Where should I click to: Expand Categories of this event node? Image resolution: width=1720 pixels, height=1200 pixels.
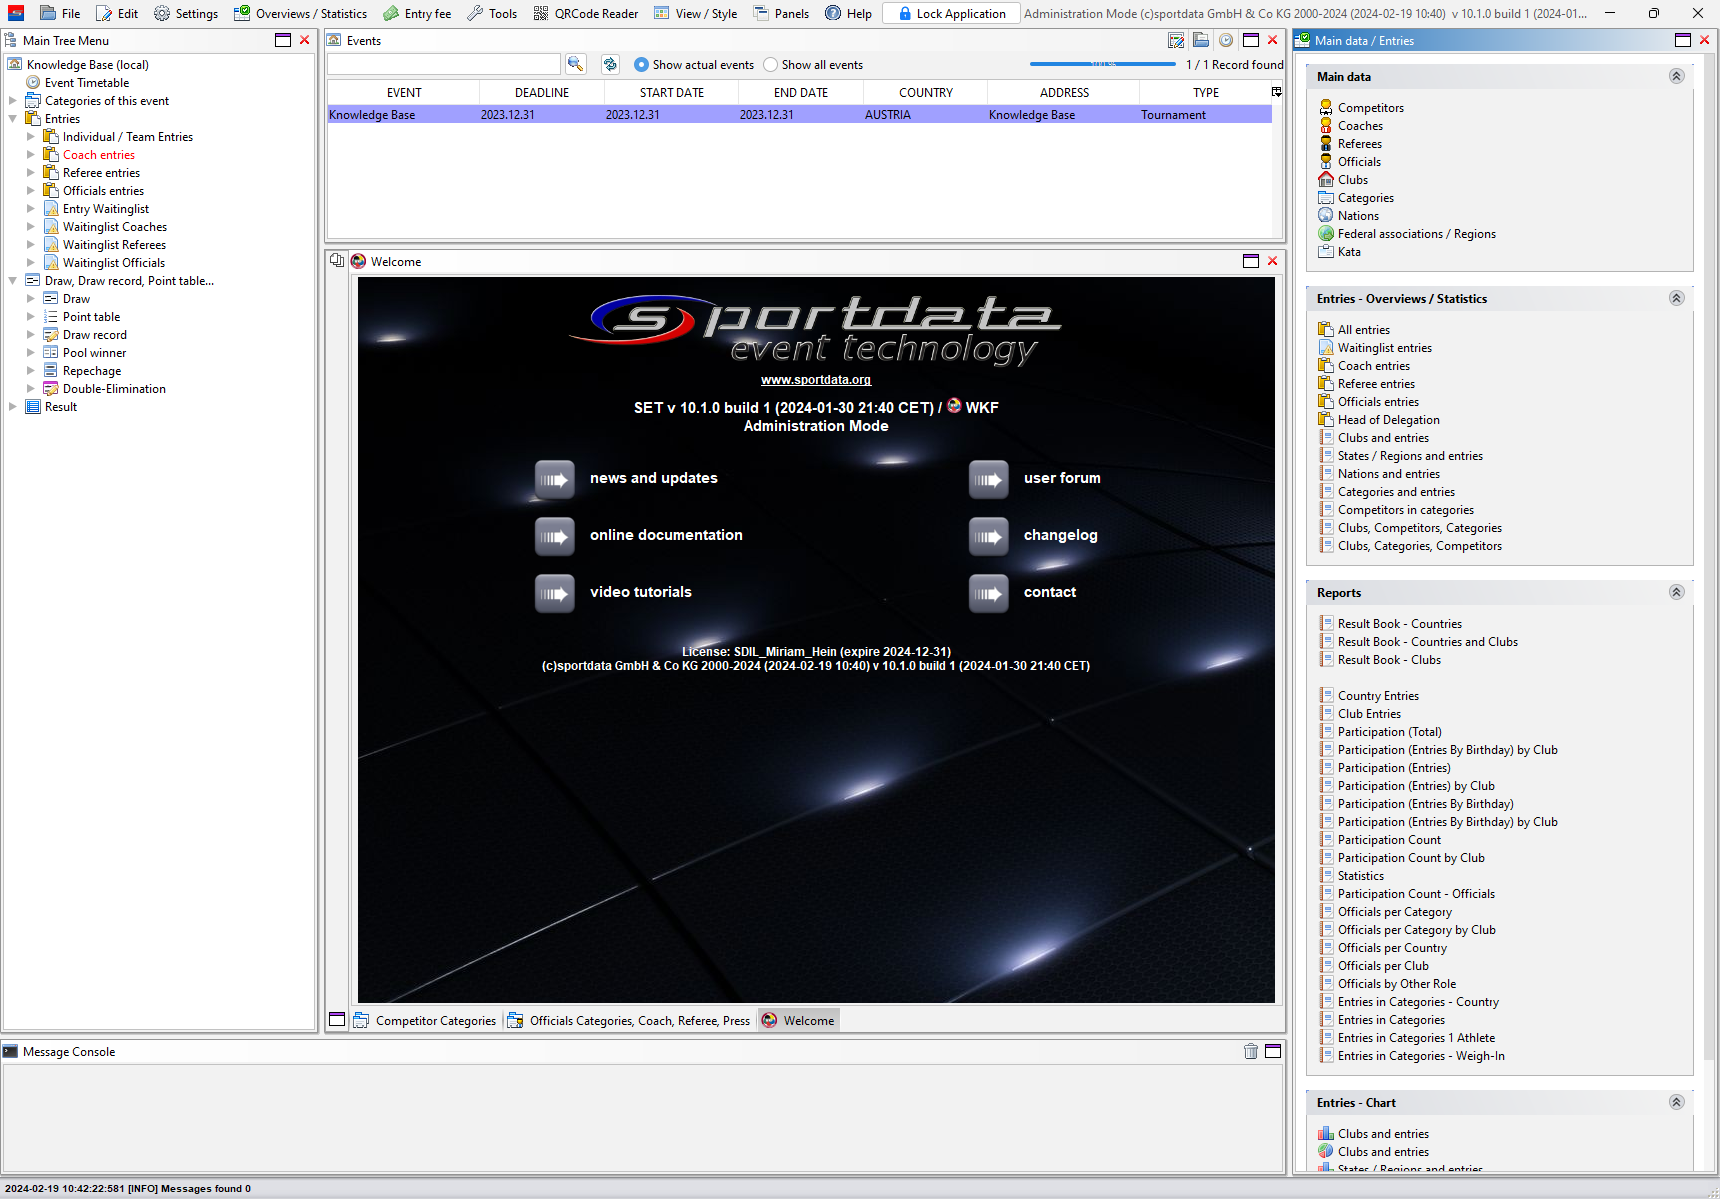(x=13, y=100)
